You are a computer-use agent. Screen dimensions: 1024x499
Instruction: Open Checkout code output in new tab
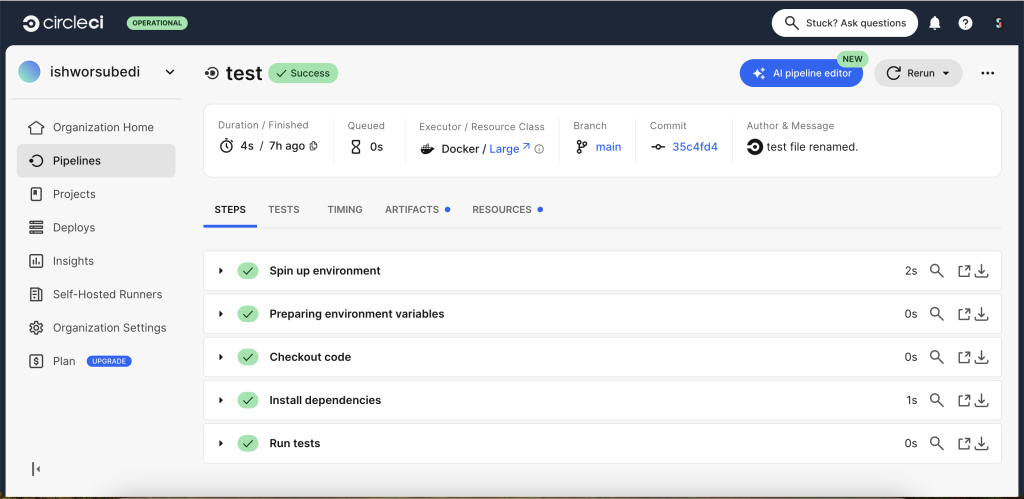pyautogui.click(x=964, y=357)
